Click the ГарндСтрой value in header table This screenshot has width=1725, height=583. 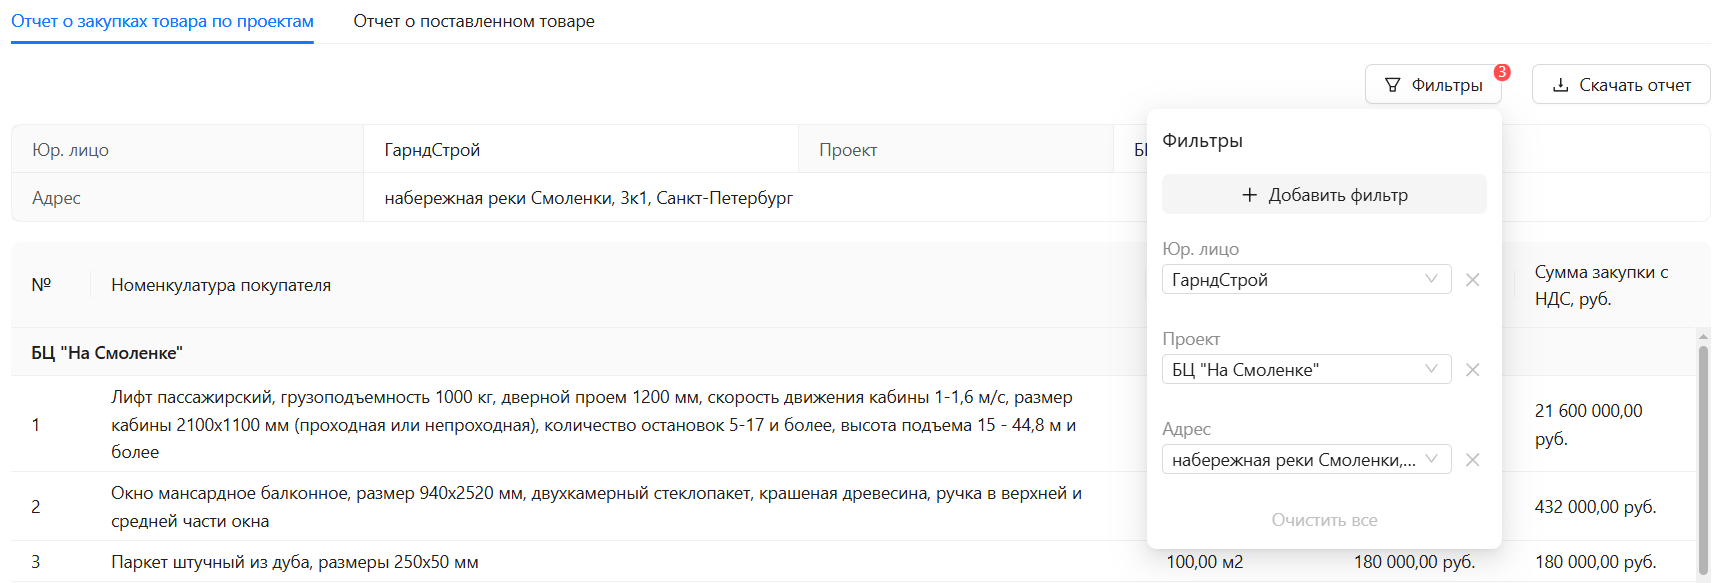[x=432, y=150]
